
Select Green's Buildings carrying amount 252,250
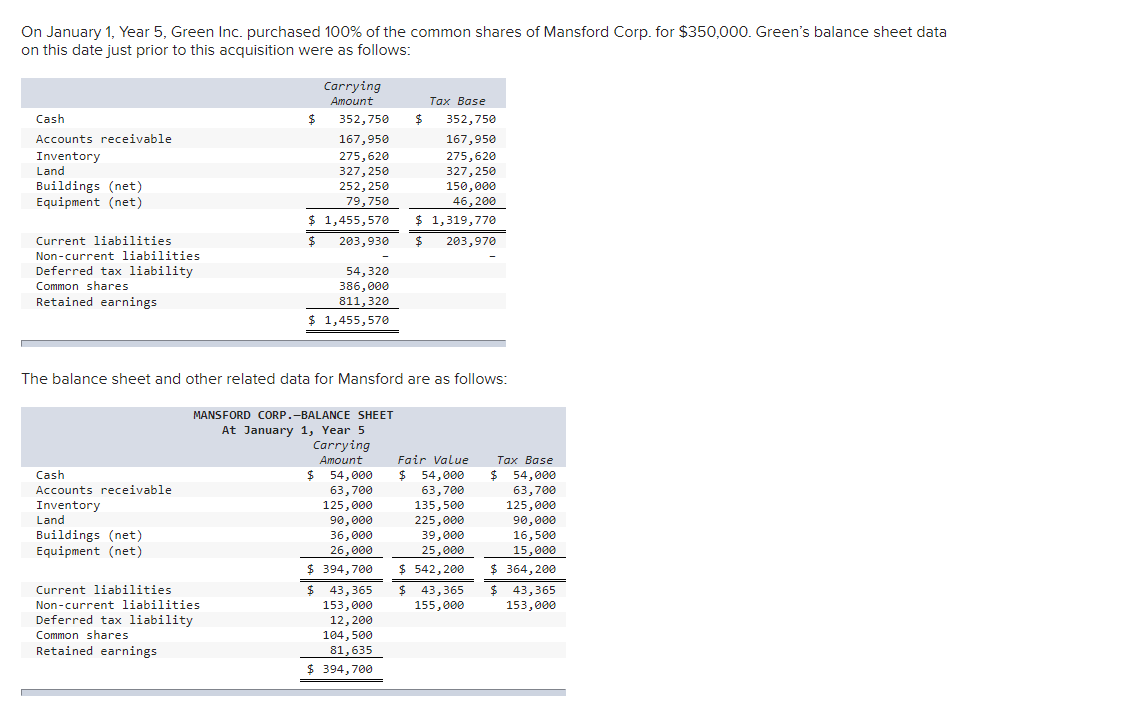(363, 186)
